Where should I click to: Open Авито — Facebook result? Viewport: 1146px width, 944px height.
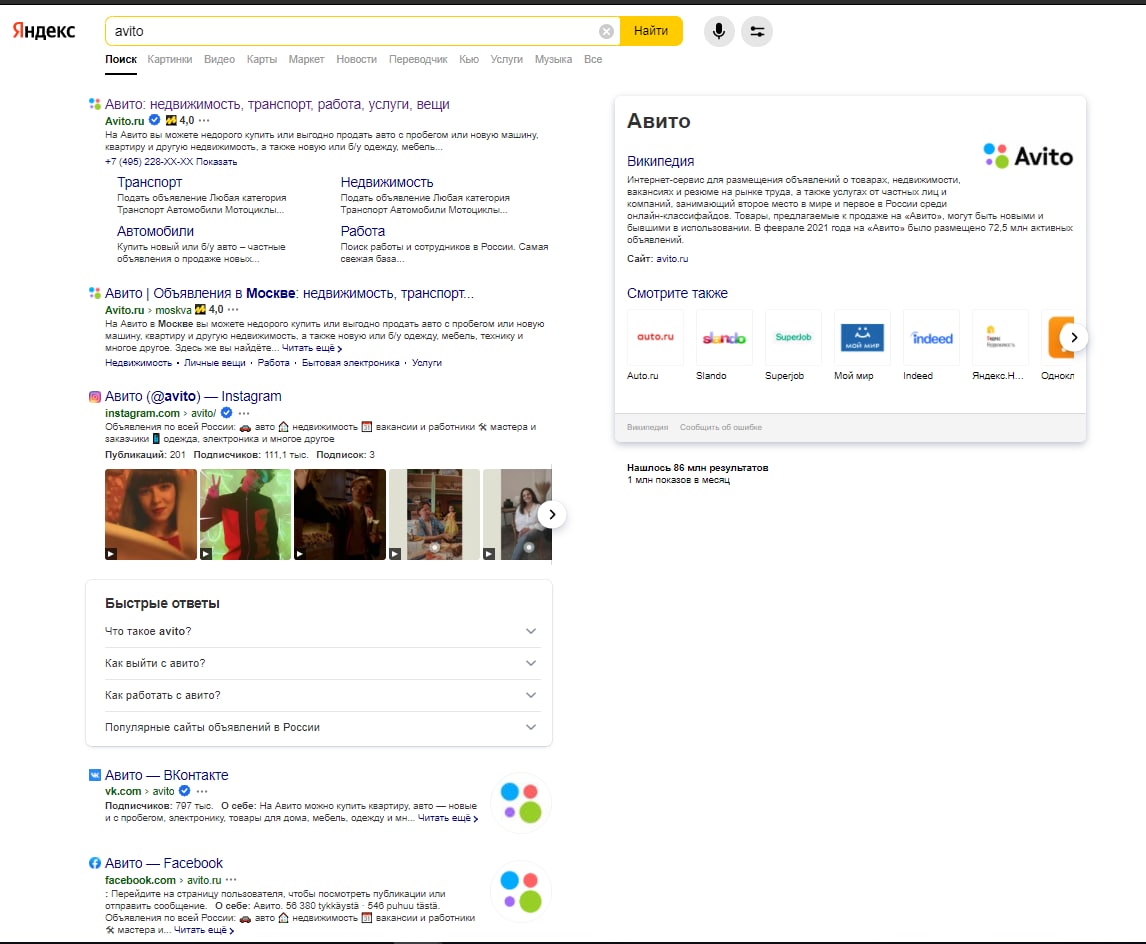(x=164, y=863)
